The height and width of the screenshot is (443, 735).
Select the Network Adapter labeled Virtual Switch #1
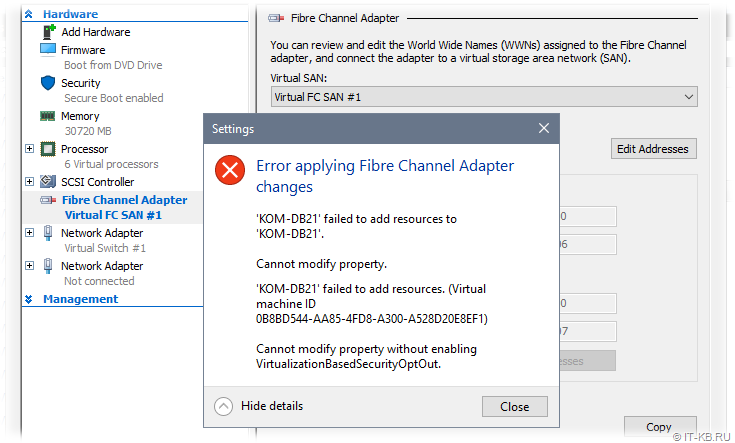point(102,233)
